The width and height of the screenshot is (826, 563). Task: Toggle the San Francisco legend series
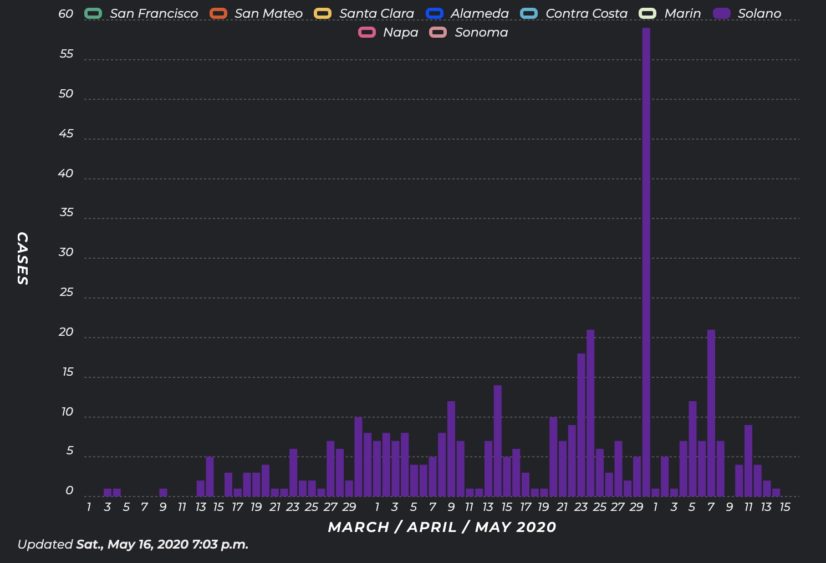141,13
